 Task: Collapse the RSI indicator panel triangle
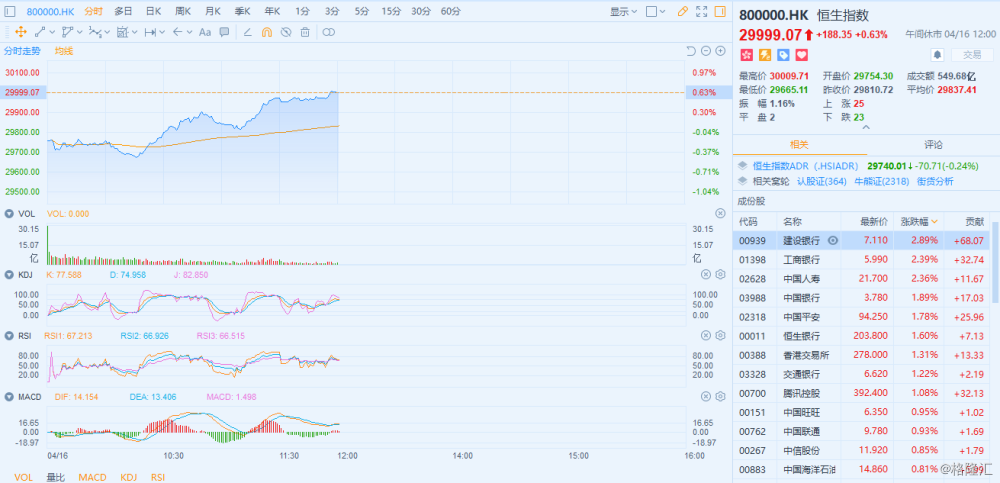coord(9,336)
